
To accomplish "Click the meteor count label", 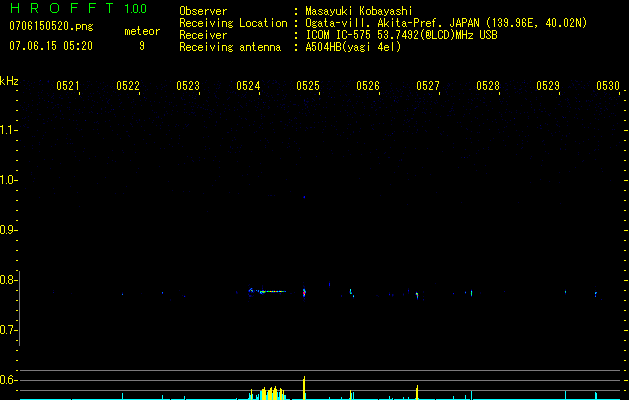I will (142, 31).
